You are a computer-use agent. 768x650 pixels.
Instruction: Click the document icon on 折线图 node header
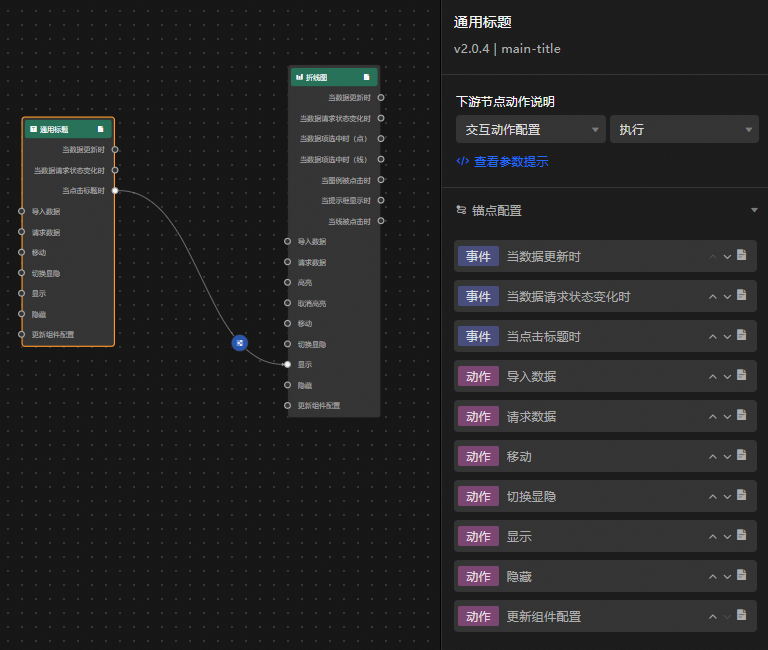click(x=366, y=77)
